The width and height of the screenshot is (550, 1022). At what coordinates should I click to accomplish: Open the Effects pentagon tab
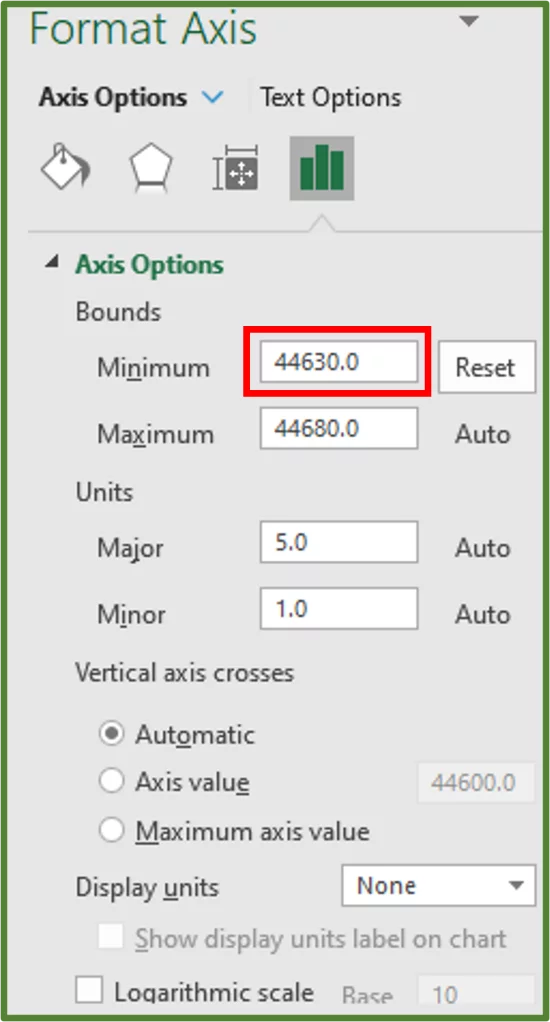(151, 168)
